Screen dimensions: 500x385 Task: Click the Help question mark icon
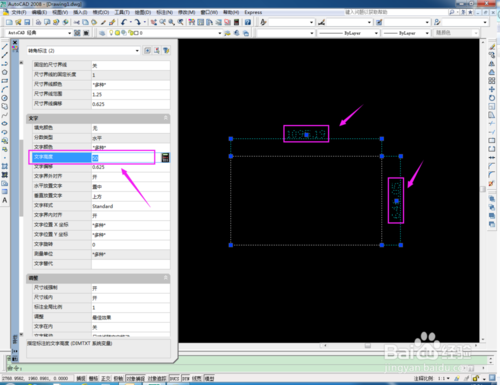248,22
